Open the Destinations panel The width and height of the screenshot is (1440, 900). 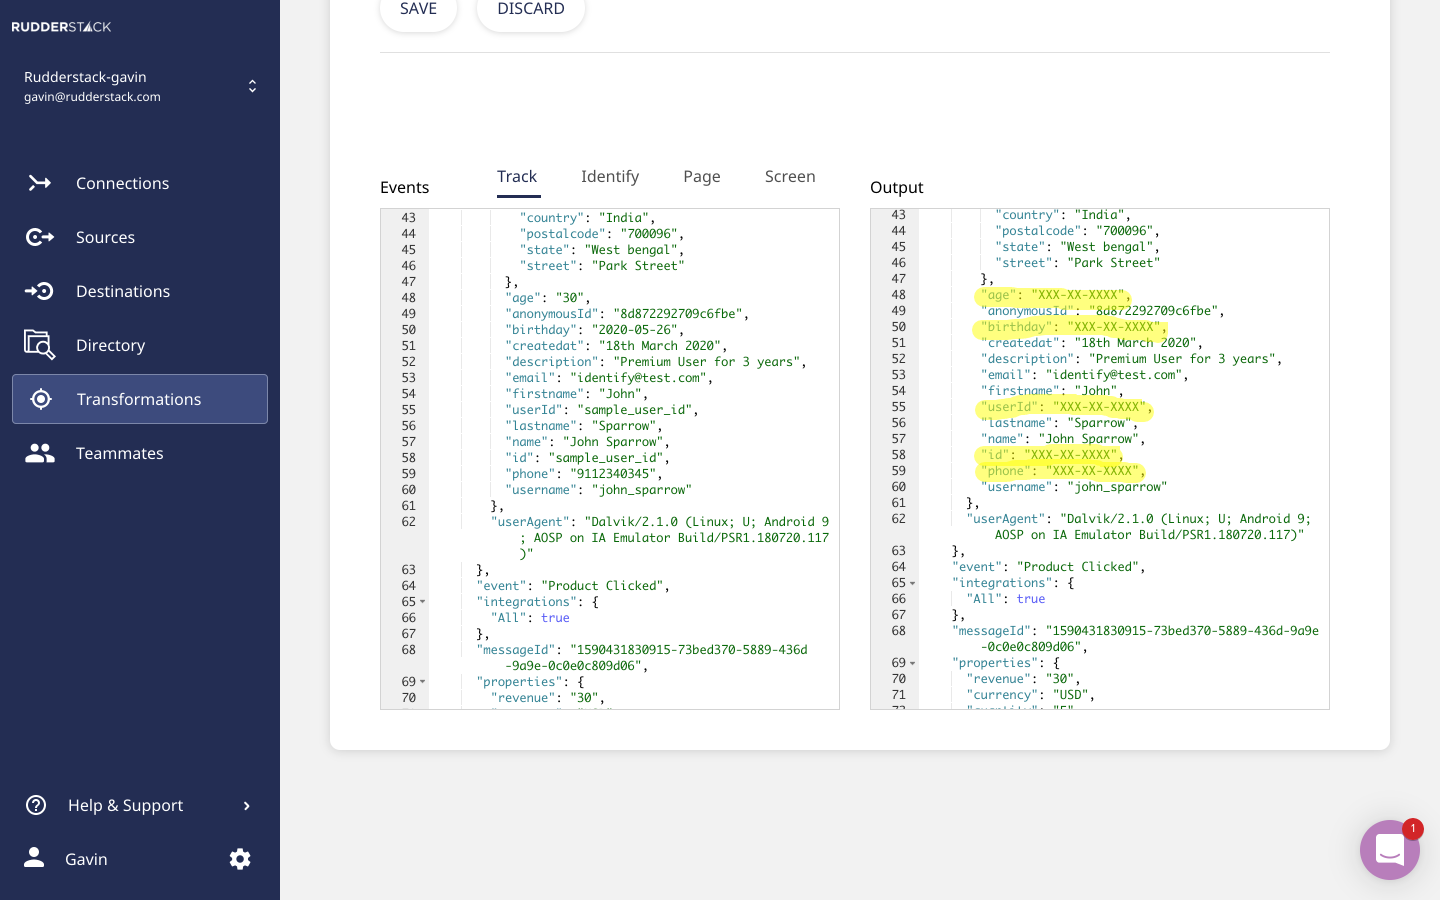[40, 291]
